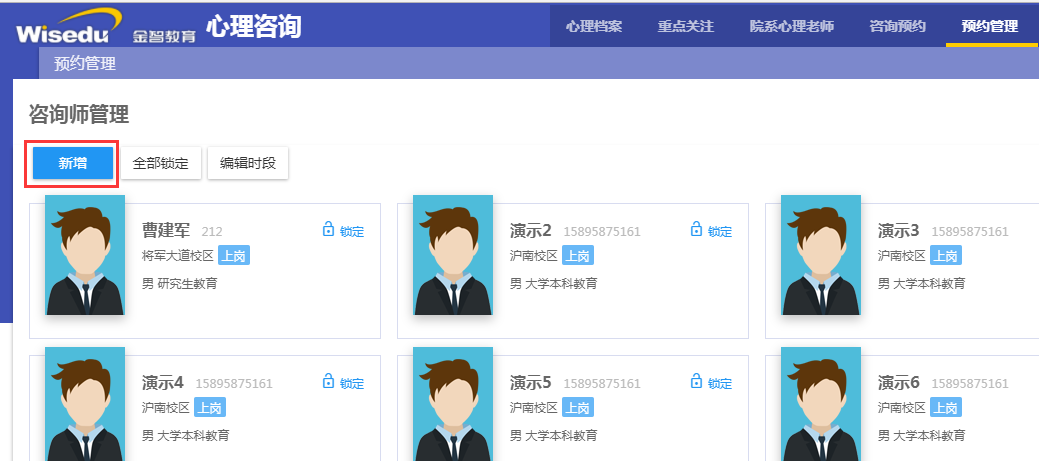The width and height of the screenshot is (1039, 461).
Task: Lock counselor 演示4
Action: coord(343,383)
